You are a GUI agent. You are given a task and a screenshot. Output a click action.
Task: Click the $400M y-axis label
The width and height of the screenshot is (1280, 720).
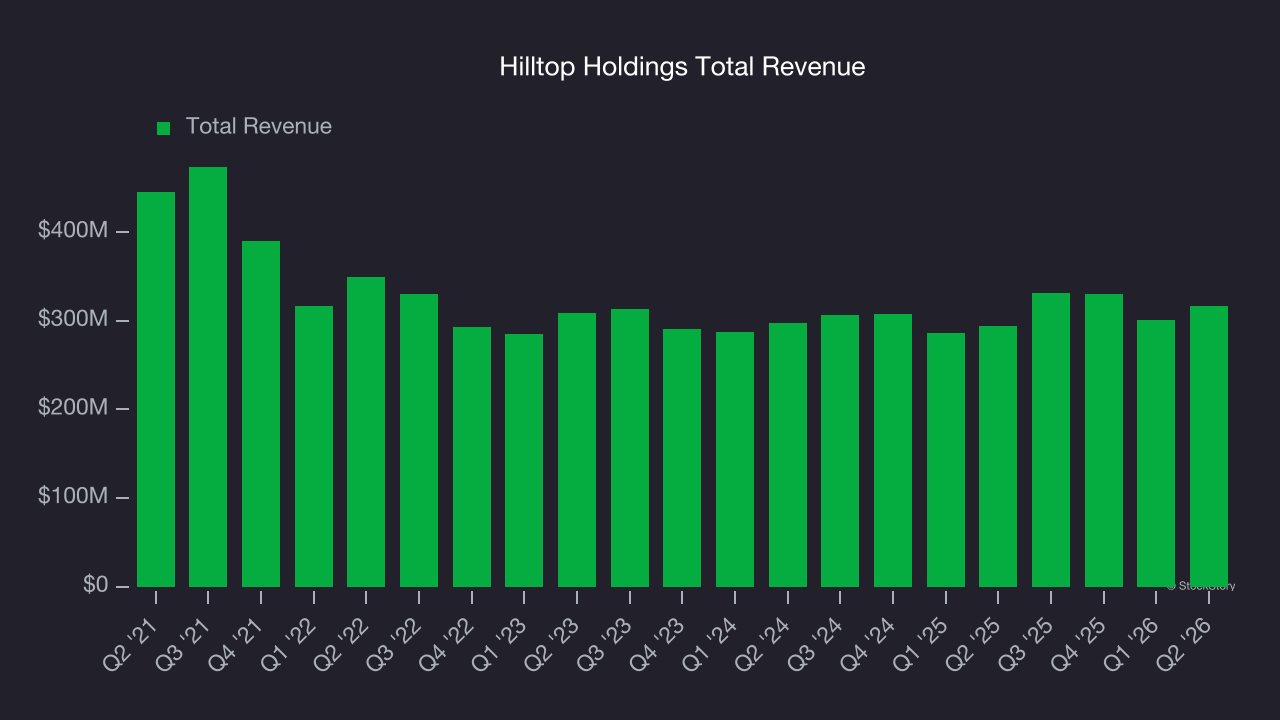[72, 231]
